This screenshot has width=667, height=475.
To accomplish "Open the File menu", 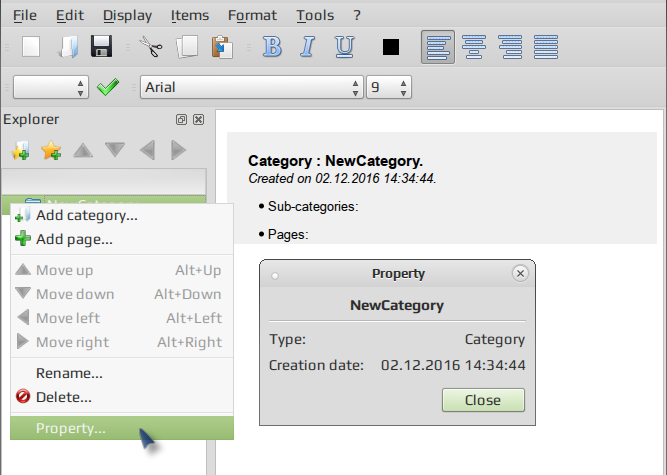I will [25, 15].
